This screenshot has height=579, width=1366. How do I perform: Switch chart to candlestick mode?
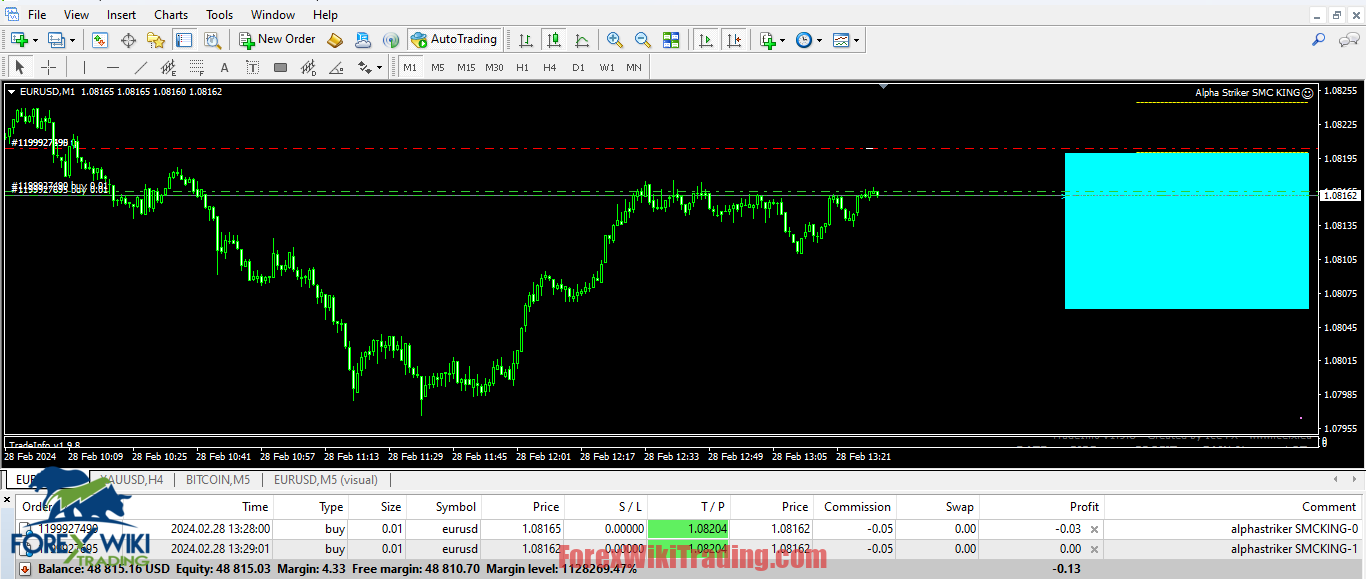[554, 40]
